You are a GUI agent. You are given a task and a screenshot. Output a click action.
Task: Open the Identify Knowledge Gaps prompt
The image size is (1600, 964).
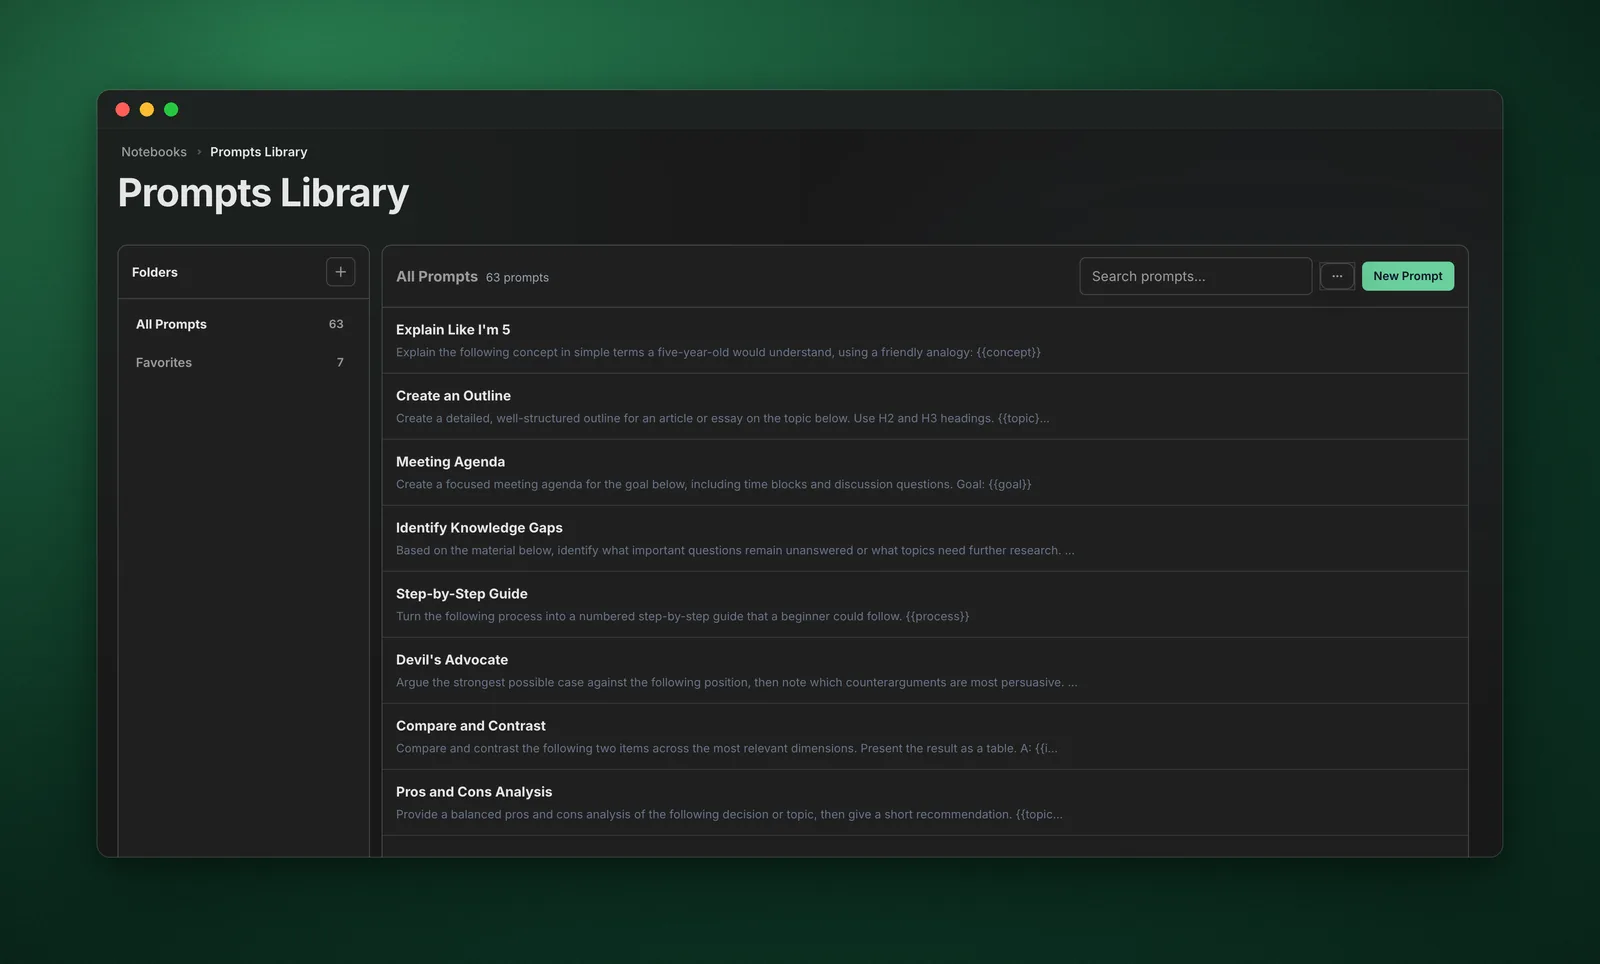tap(925, 538)
